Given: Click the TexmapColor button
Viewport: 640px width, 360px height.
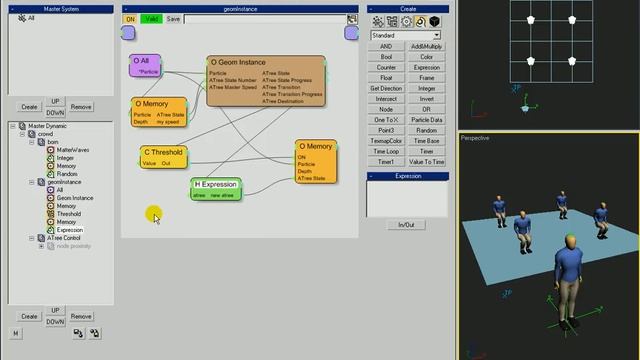Looking at the screenshot, I should (386, 141).
